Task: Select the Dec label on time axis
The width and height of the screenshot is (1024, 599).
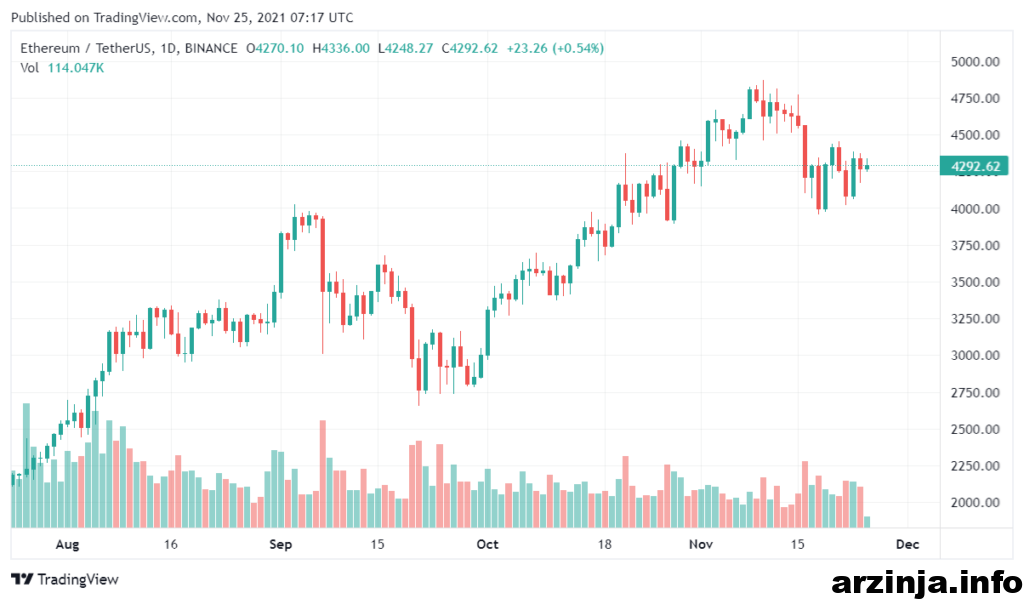Action: (x=907, y=544)
